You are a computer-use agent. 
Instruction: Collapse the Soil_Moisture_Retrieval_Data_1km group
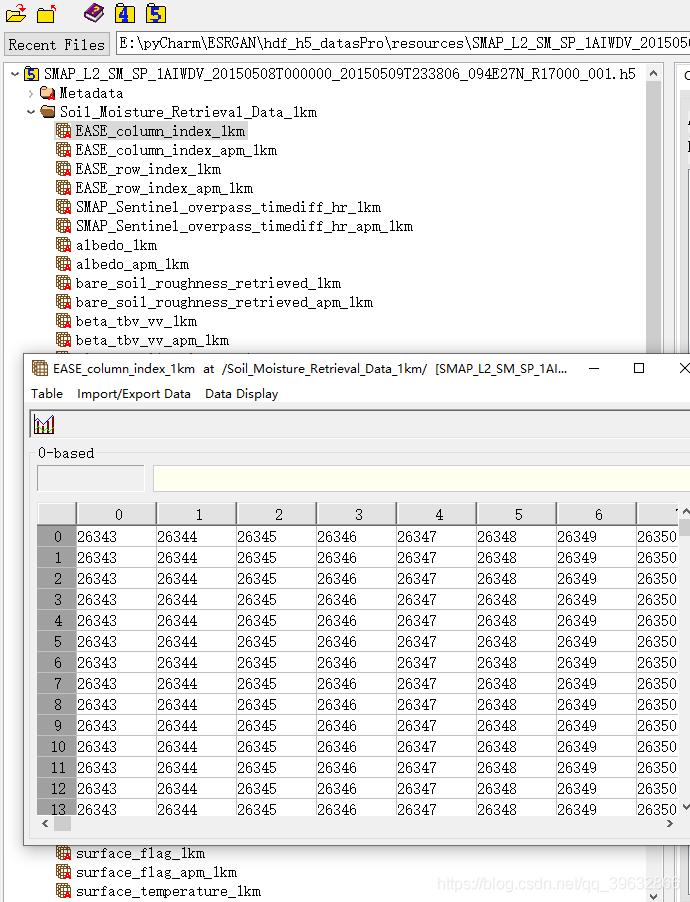[x=31, y=112]
